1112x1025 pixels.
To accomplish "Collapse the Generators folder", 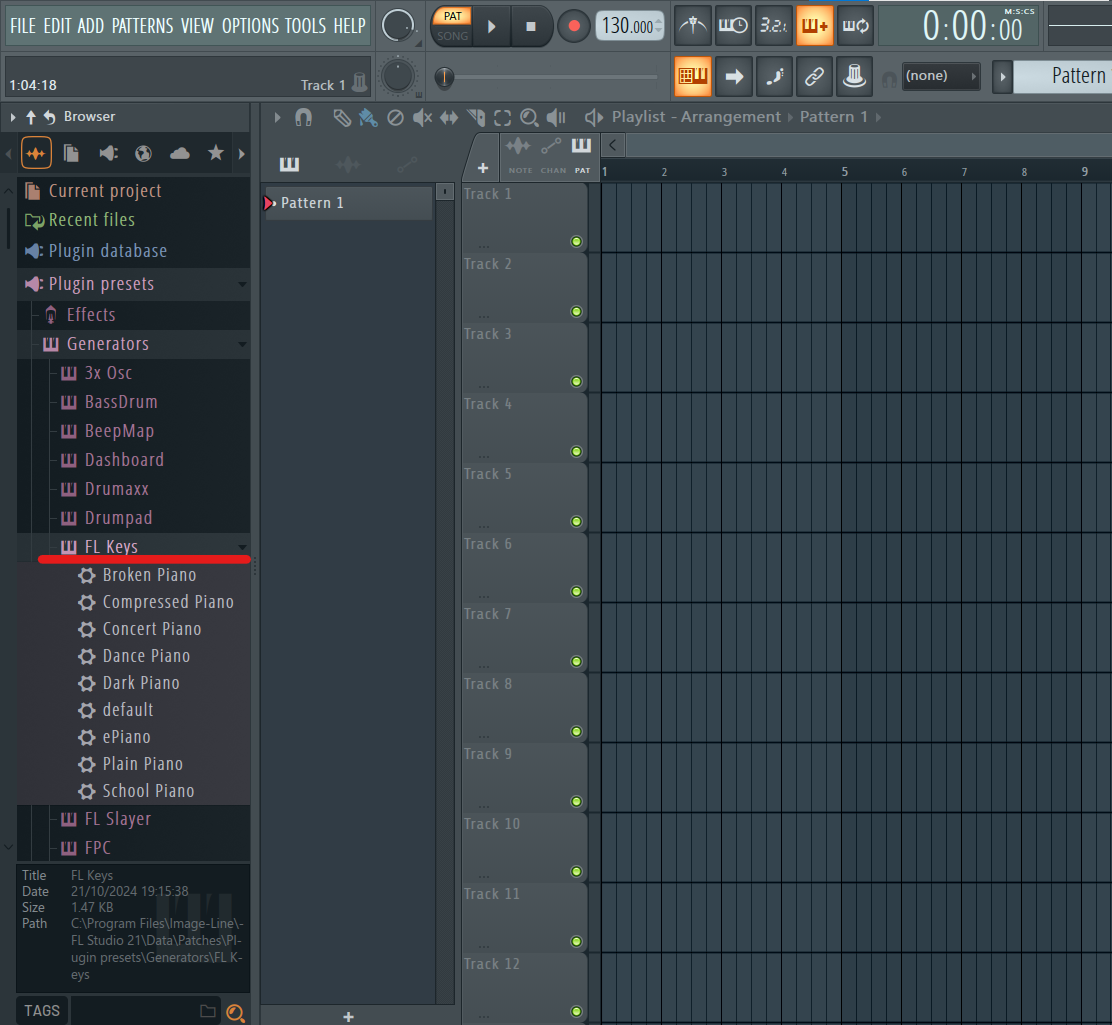I will point(243,344).
